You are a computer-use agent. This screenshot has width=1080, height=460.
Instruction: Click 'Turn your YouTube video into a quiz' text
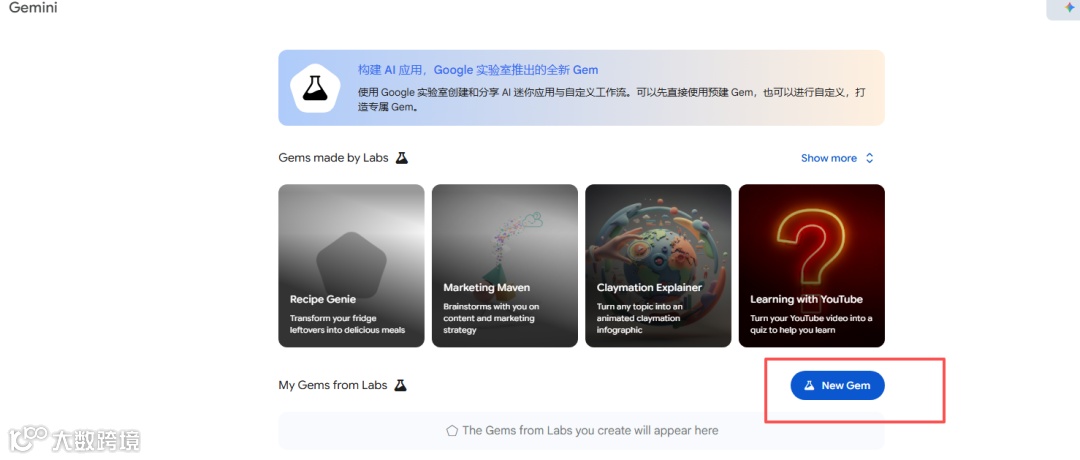pos(811,324)
